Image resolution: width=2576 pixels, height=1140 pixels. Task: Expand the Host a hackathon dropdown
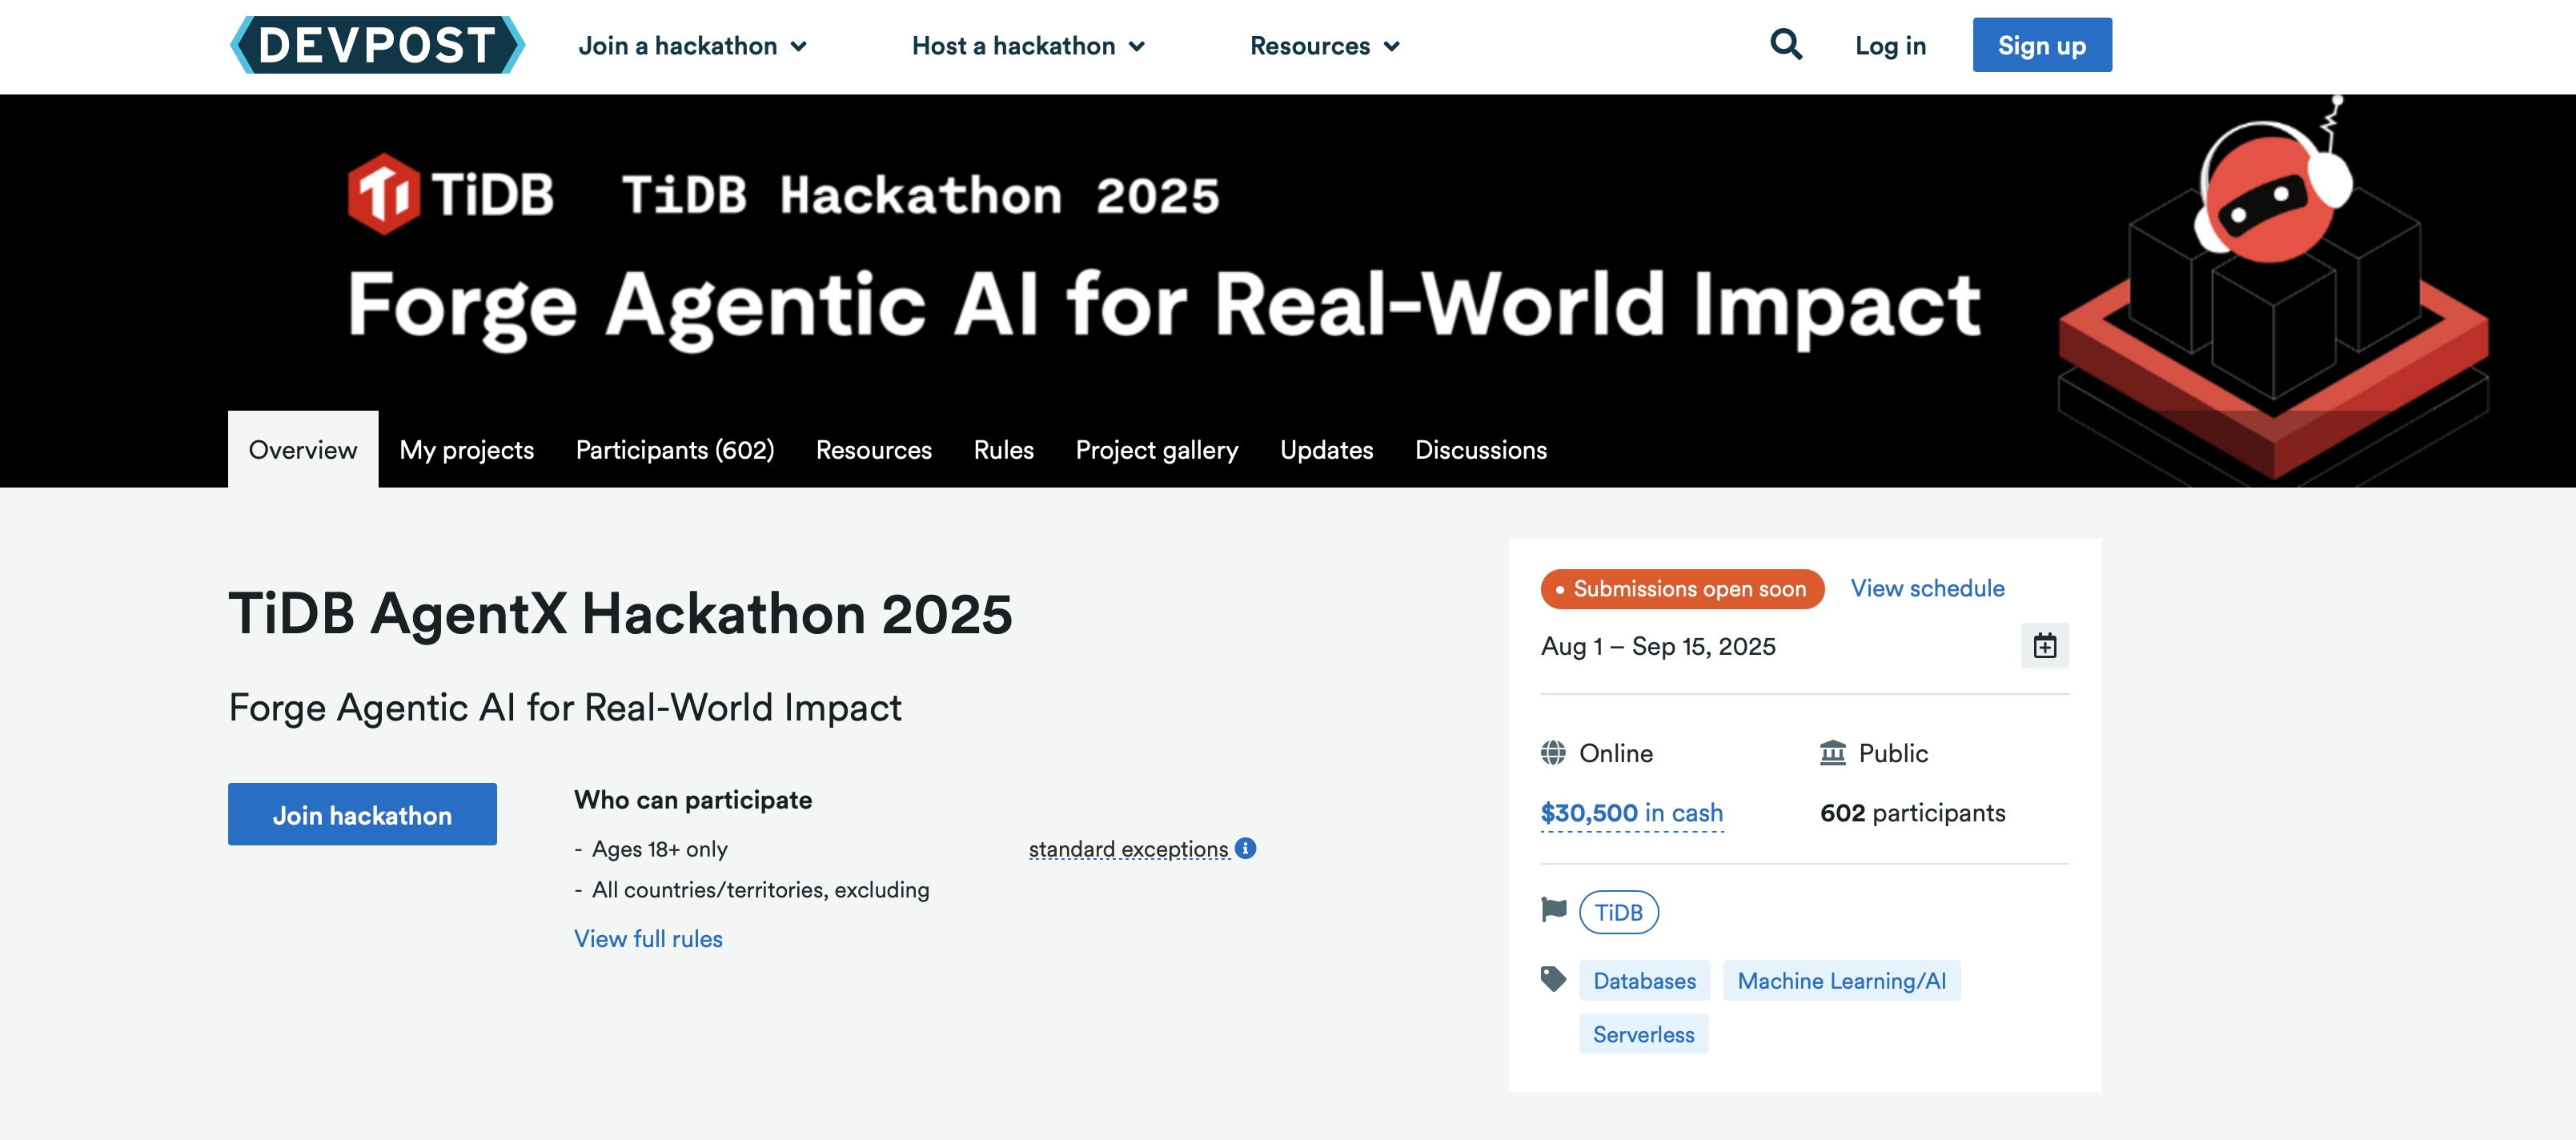click(1028, 46)
